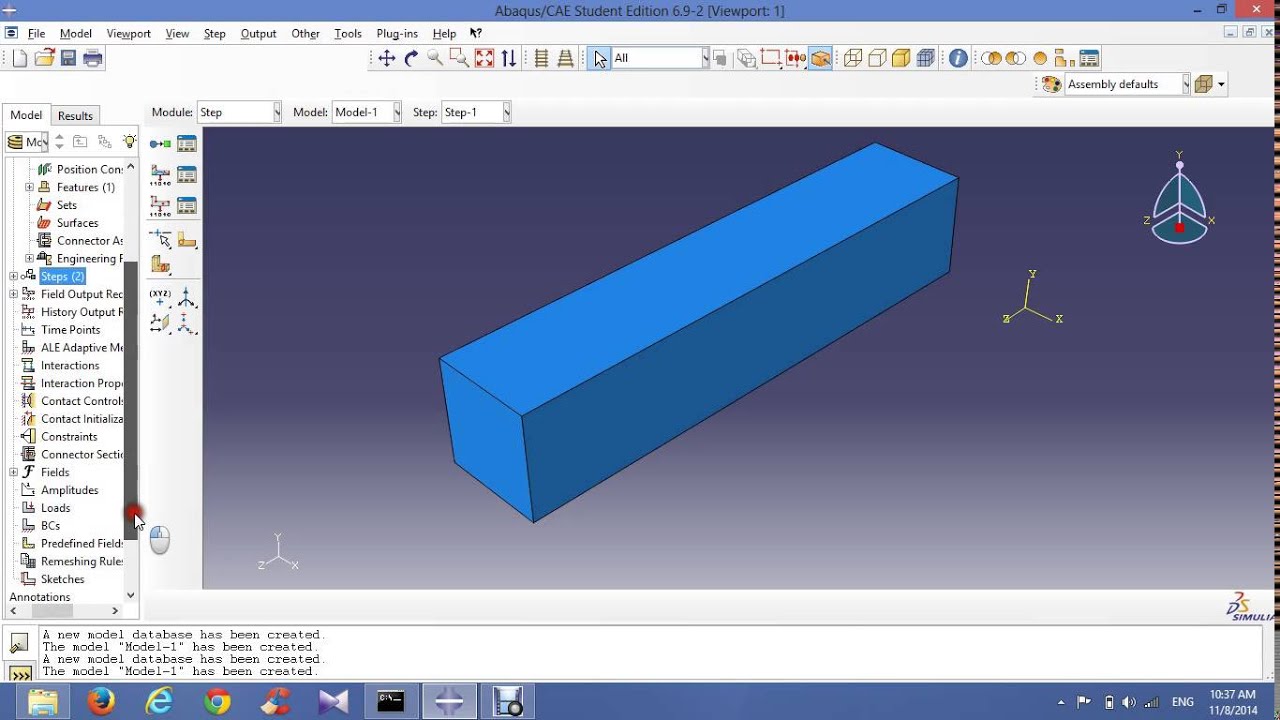Expand the Steps (2) tree node
Image resolution: width=1280 pixels, height=720 pixels.
pos(13,276)
